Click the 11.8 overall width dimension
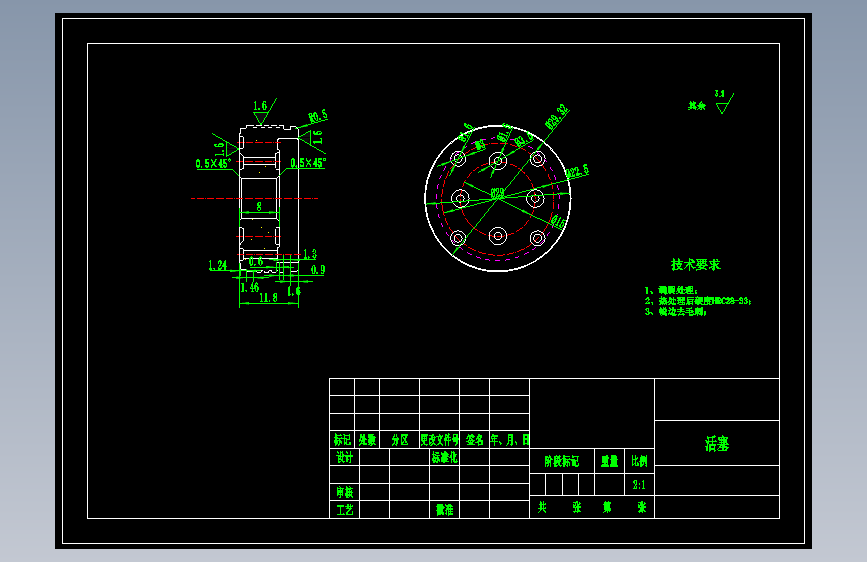Screen dimensions: 867x562 click(268, 298)
